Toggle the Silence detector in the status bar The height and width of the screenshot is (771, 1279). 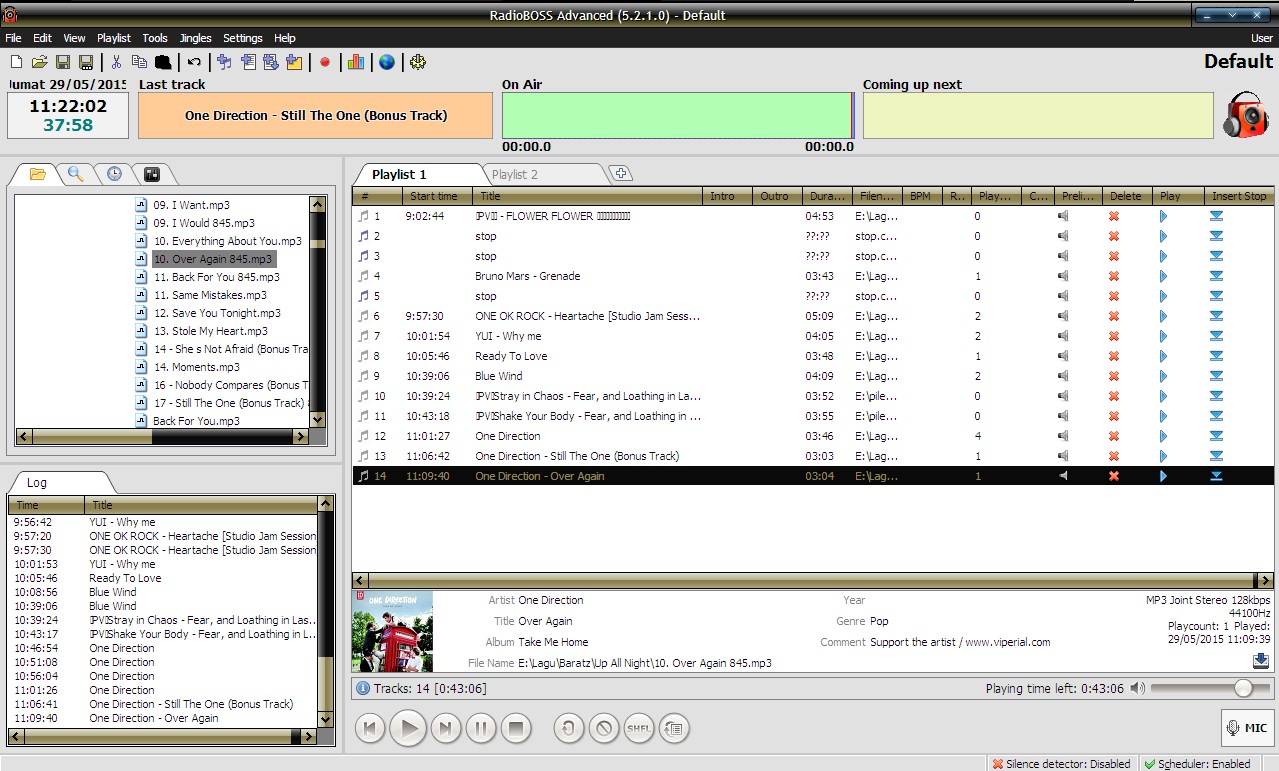(1063, 763)
